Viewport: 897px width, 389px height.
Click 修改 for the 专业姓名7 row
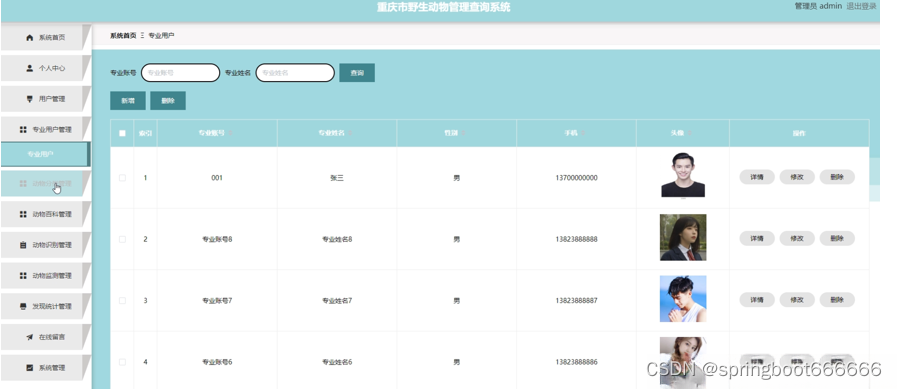797,300
